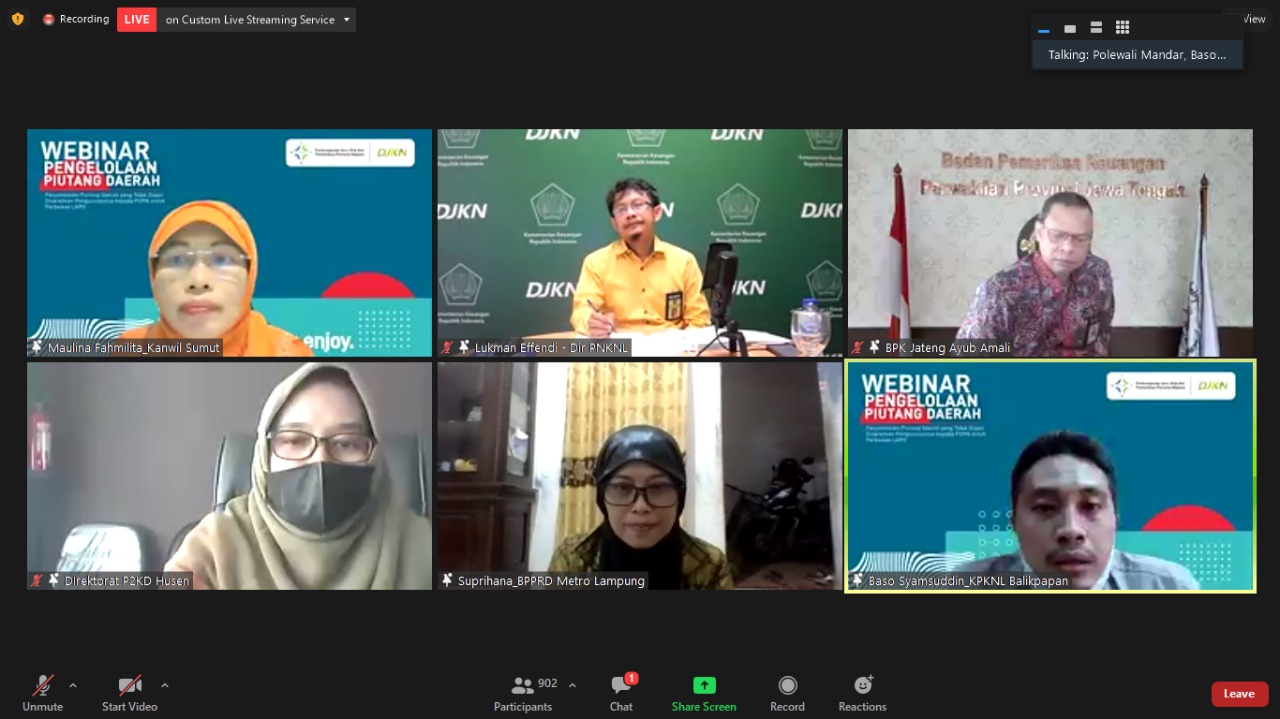Expand video options arrow beside Start Video
The image size is (1280, 719).
165,685
